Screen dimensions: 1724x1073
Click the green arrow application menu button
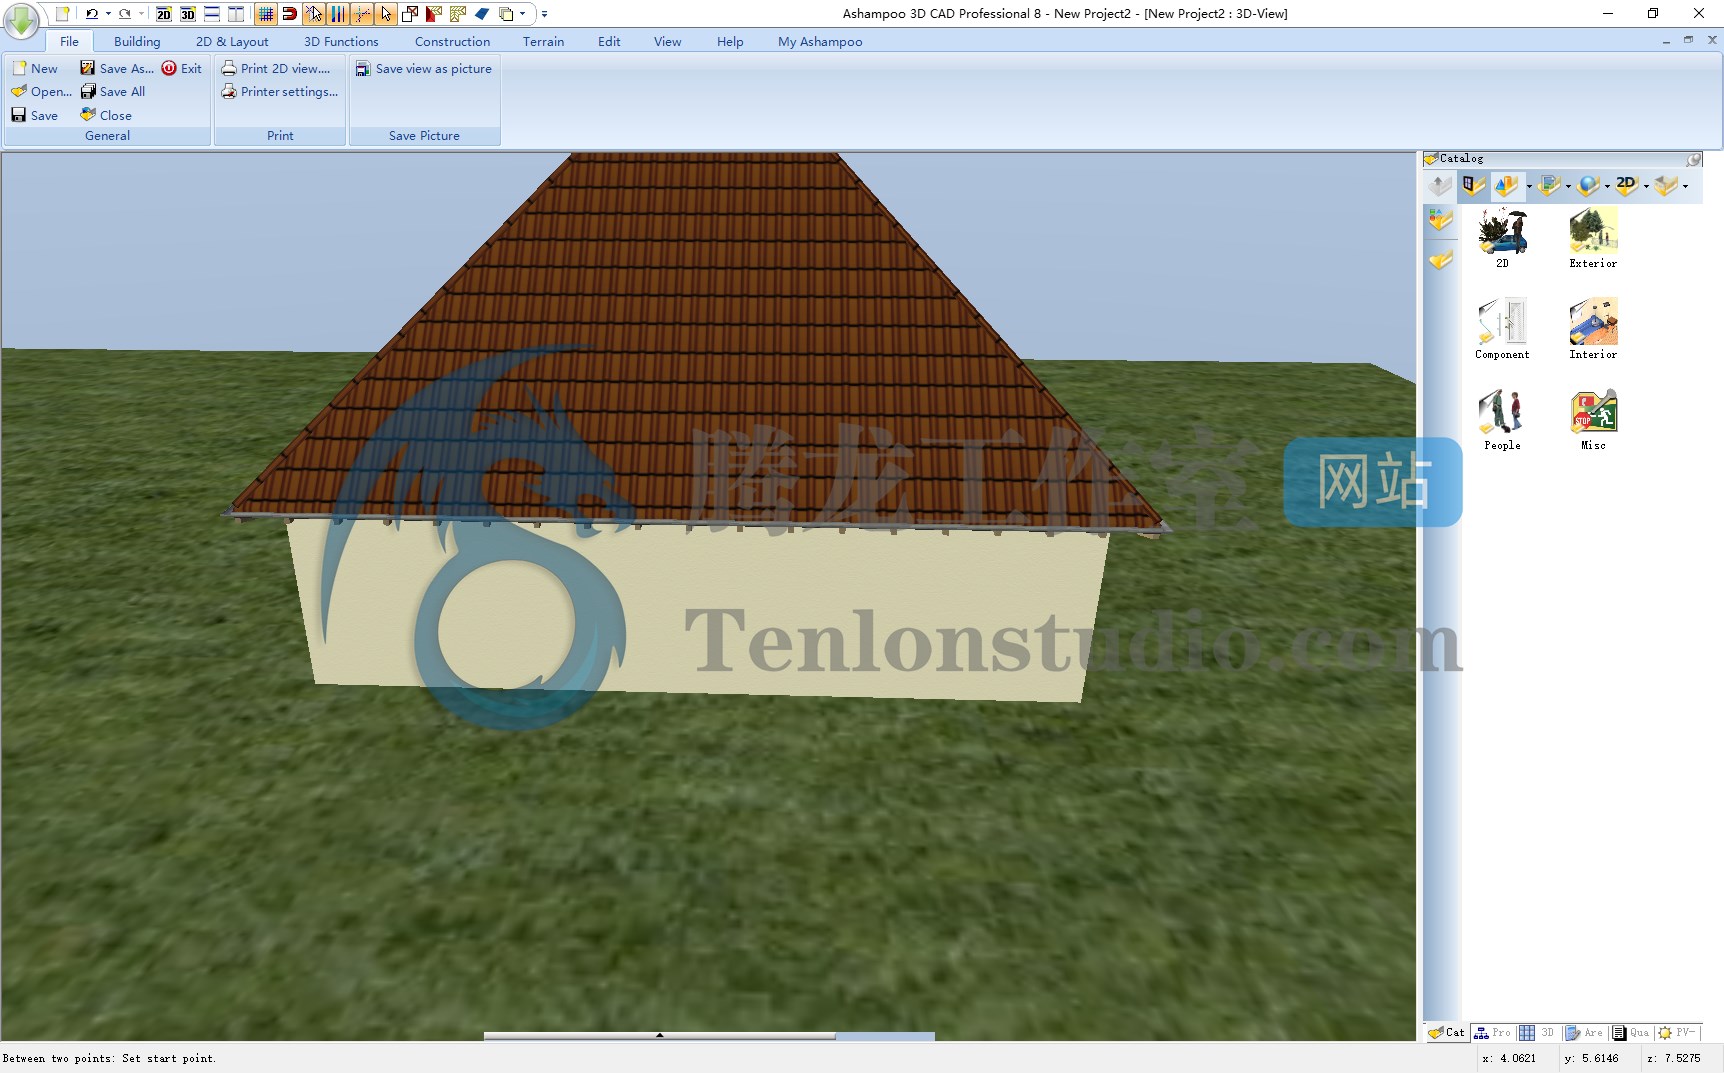[x=21, y=20]
